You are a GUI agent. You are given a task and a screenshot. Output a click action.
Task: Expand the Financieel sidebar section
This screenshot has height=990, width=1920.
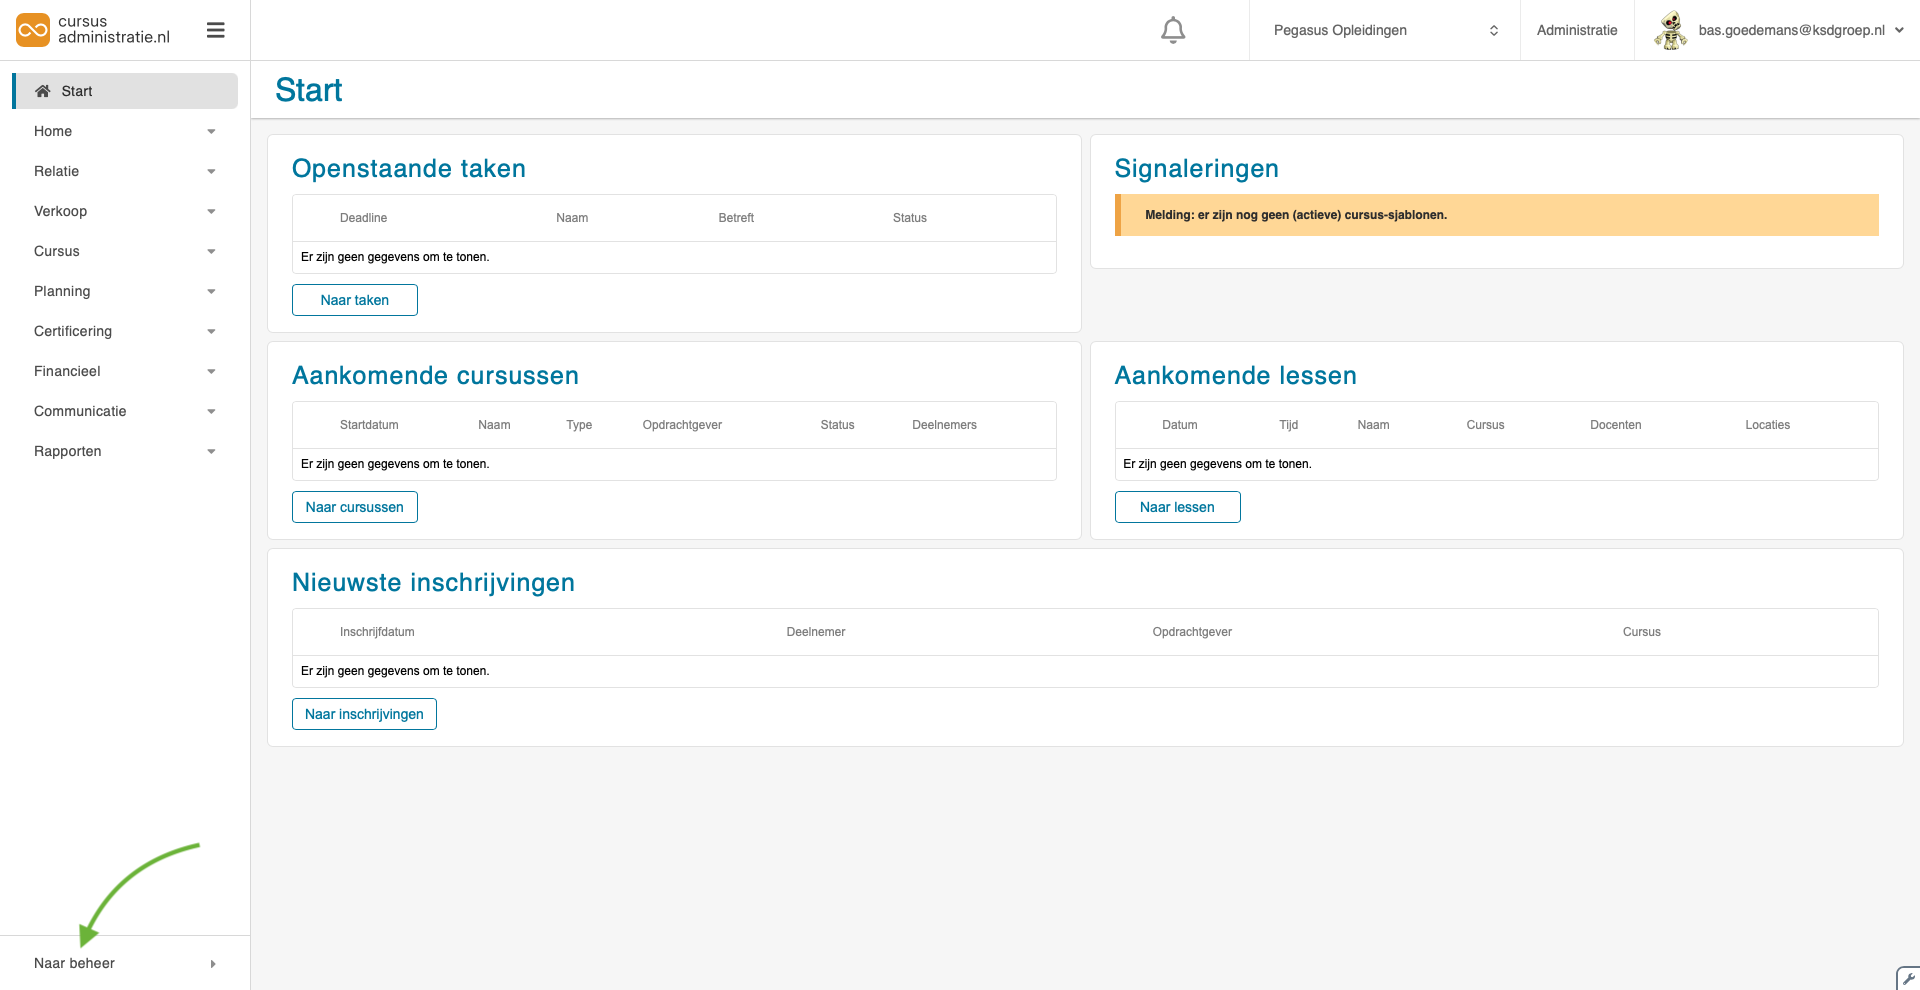tap(124, 371)
